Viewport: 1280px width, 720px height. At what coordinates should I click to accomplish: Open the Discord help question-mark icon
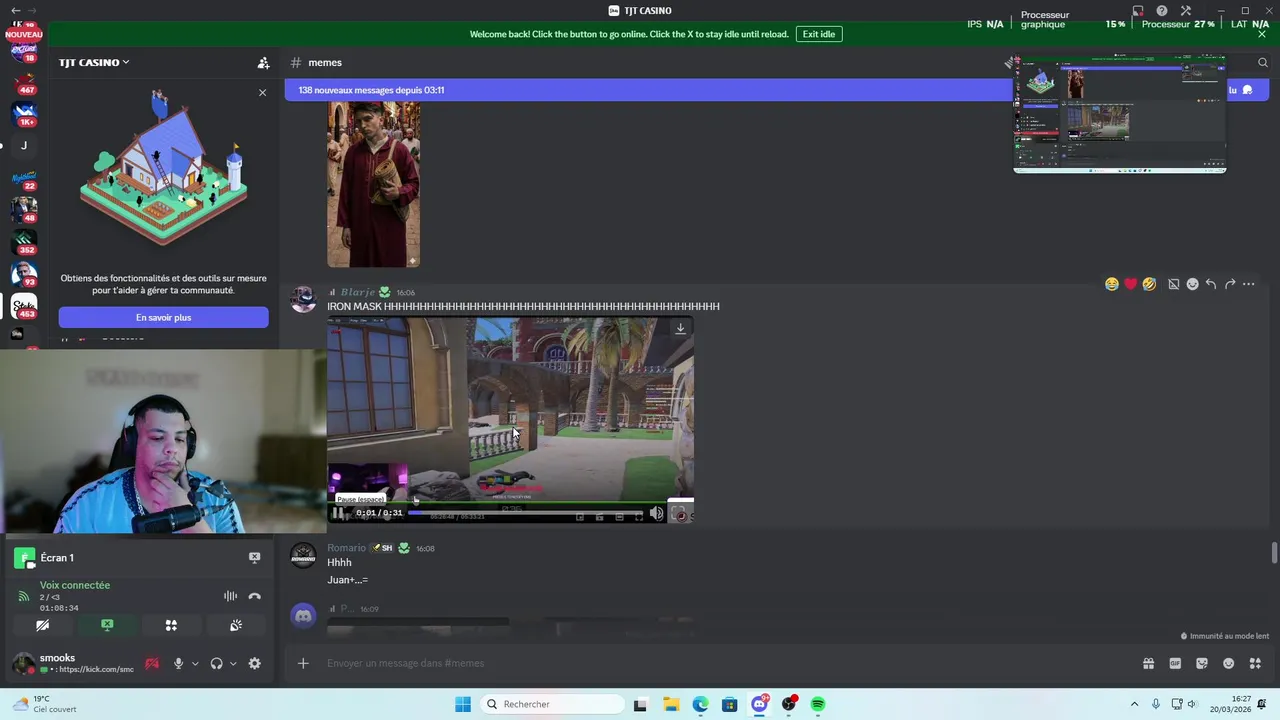click(x=1162, y=11)
